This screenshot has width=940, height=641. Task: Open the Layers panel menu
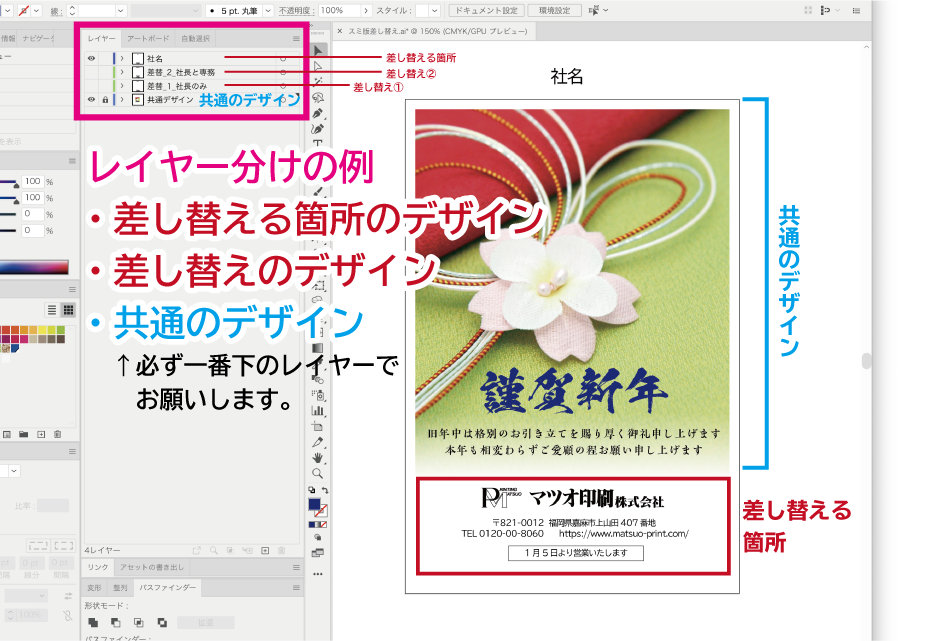point(296,38)
